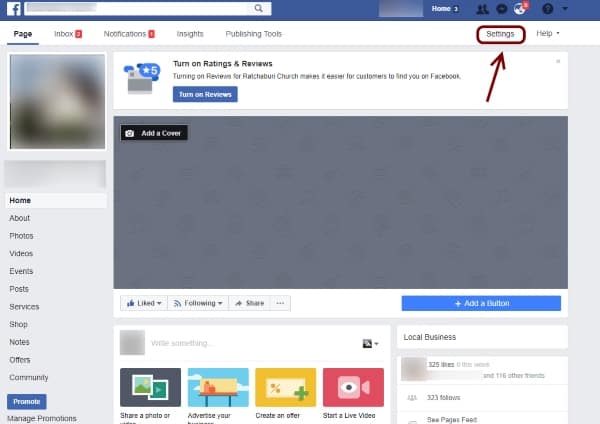The width and height of the screenshot is (600, 424).
Task: Click the Add a Button button
Action: [481, 303]
